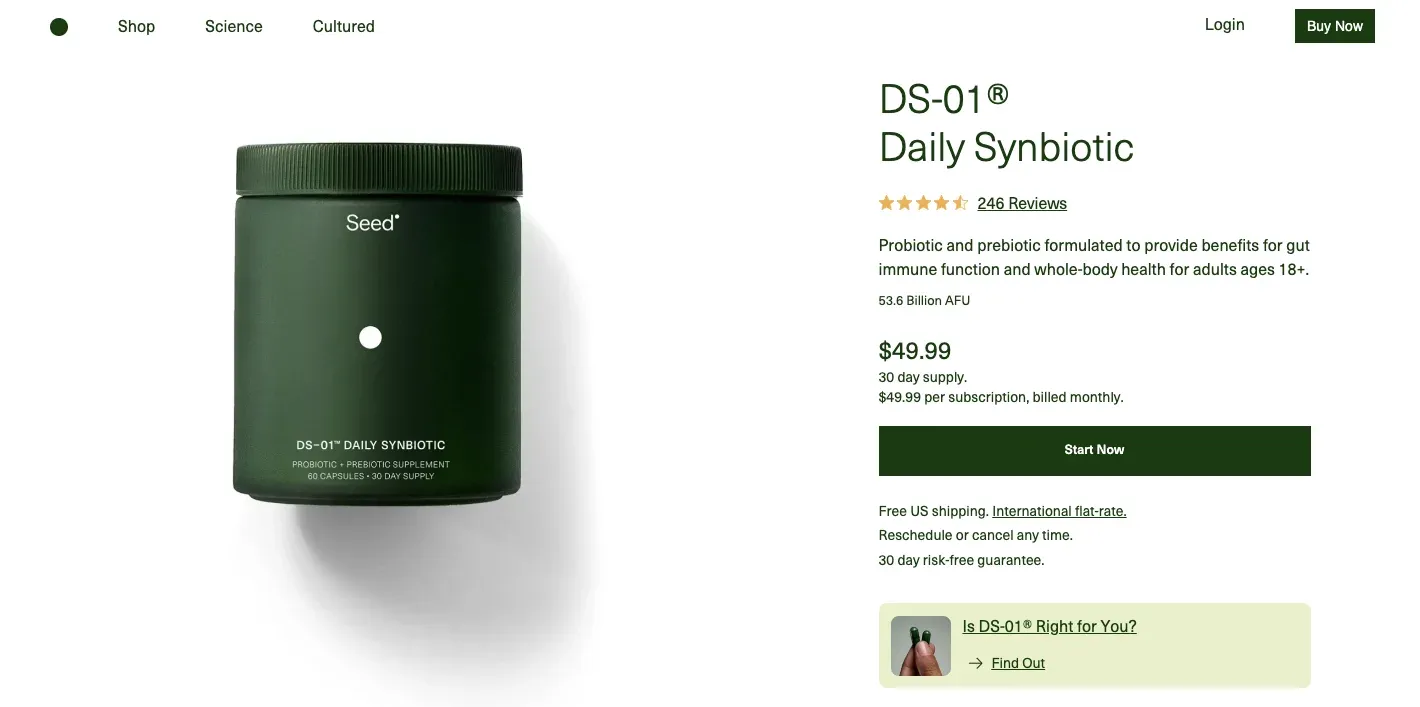Click the Login link
The width and height of the screenshot is (1420, 707).
(1224, 25)
